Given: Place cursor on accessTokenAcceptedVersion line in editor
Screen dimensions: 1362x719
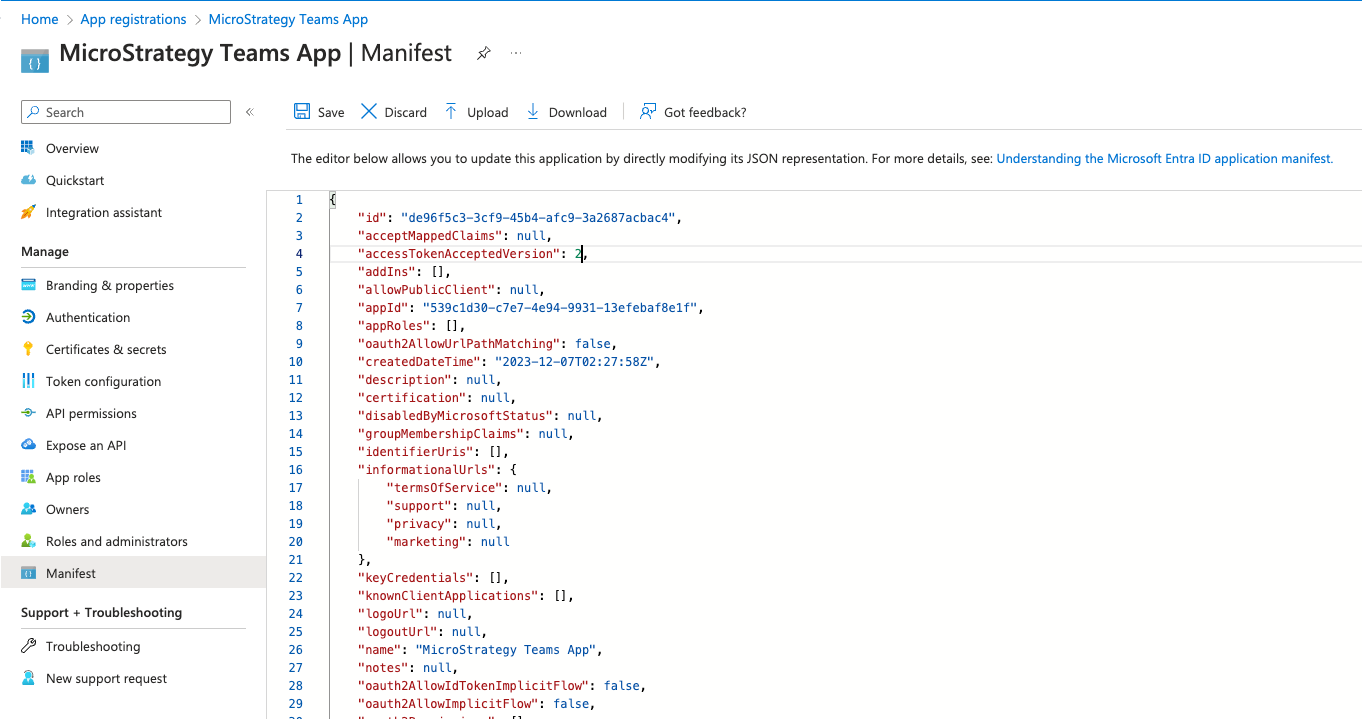Looking at the screenshot, I should coord(460,254).
